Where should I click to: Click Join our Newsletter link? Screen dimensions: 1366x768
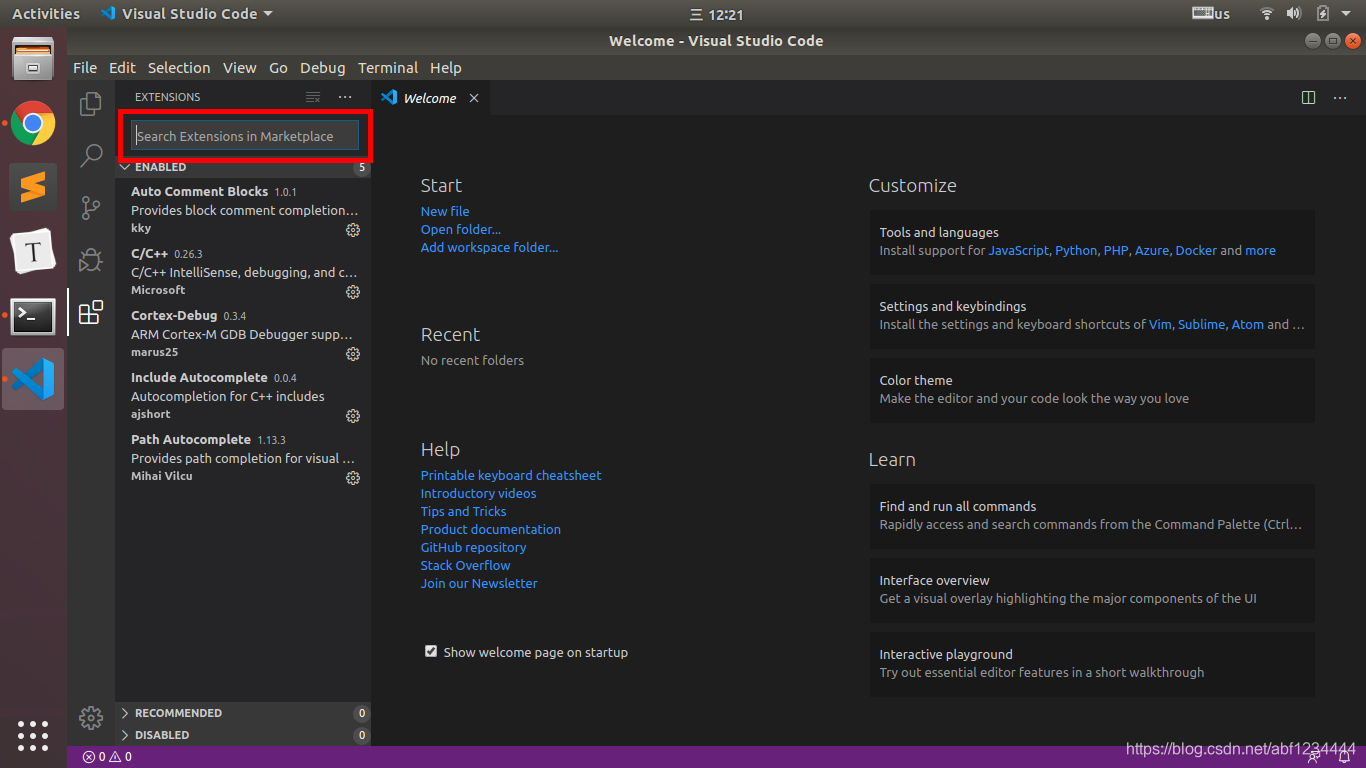point(479,583)
